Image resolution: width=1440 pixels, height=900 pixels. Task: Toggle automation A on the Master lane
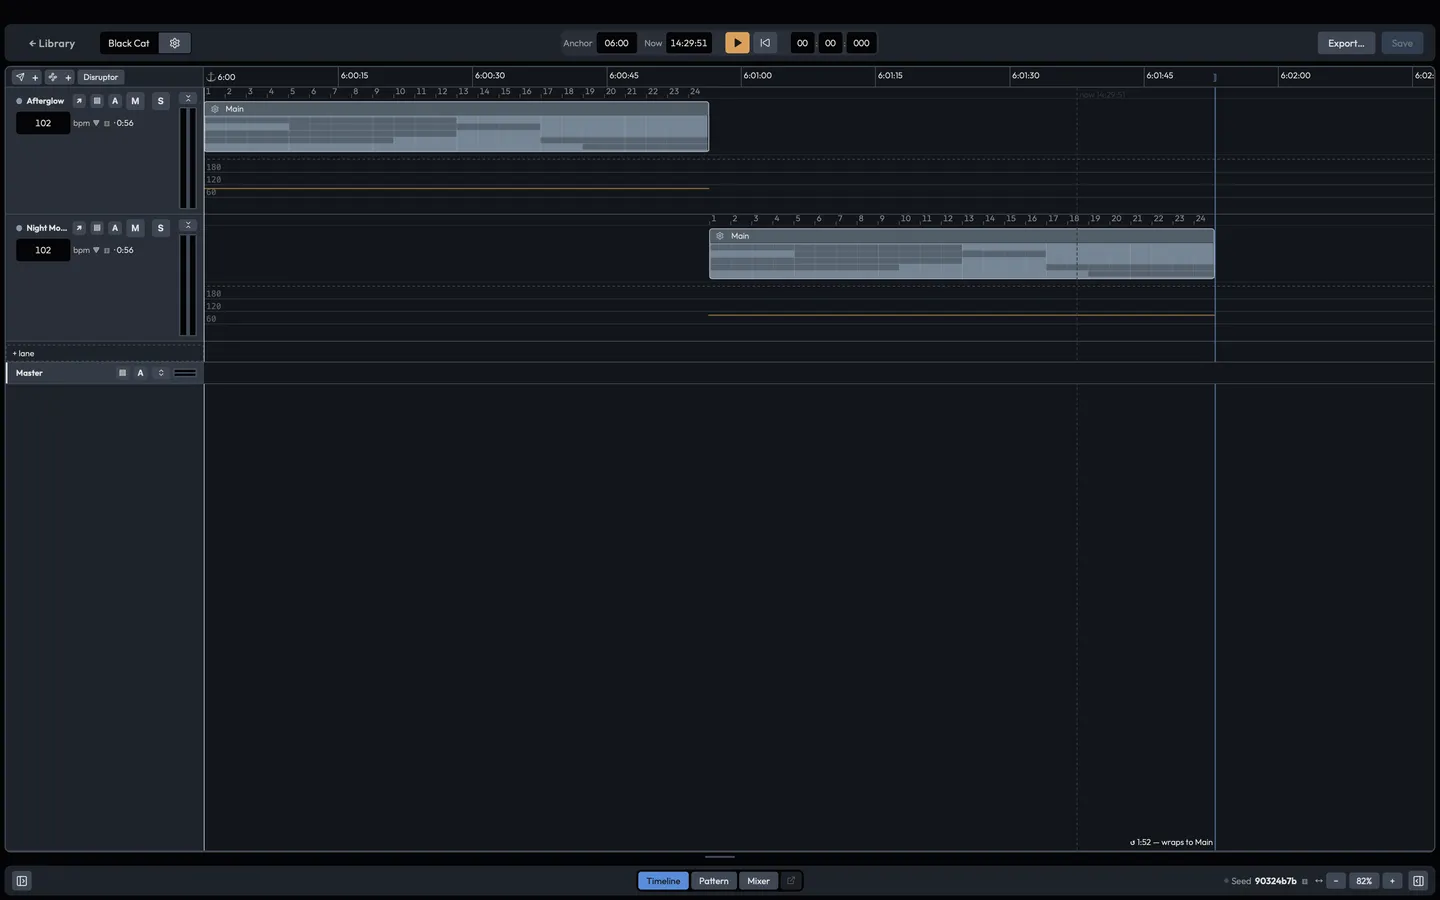coord(141,373)
